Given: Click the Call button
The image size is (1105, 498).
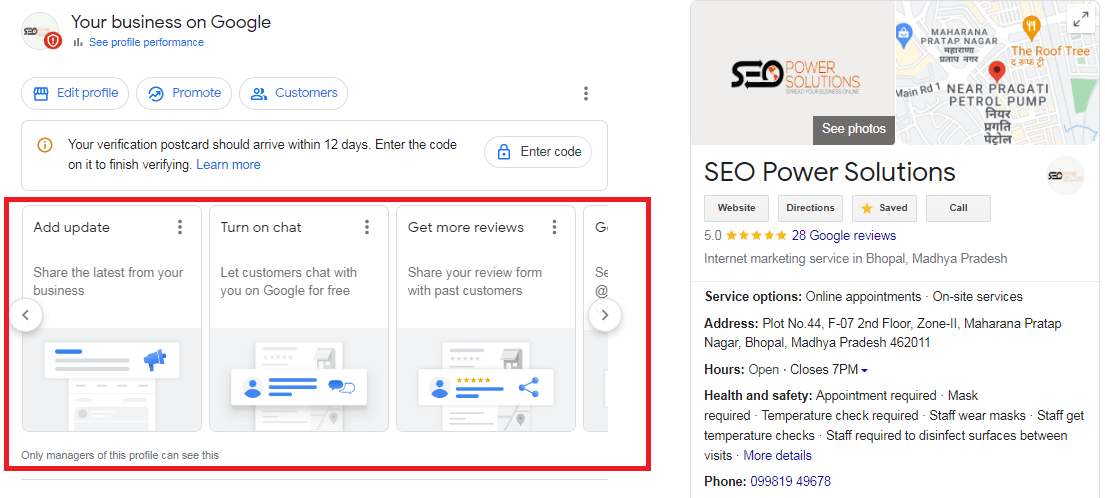Looking at the screenshot, I should click(x=958, y=208).
